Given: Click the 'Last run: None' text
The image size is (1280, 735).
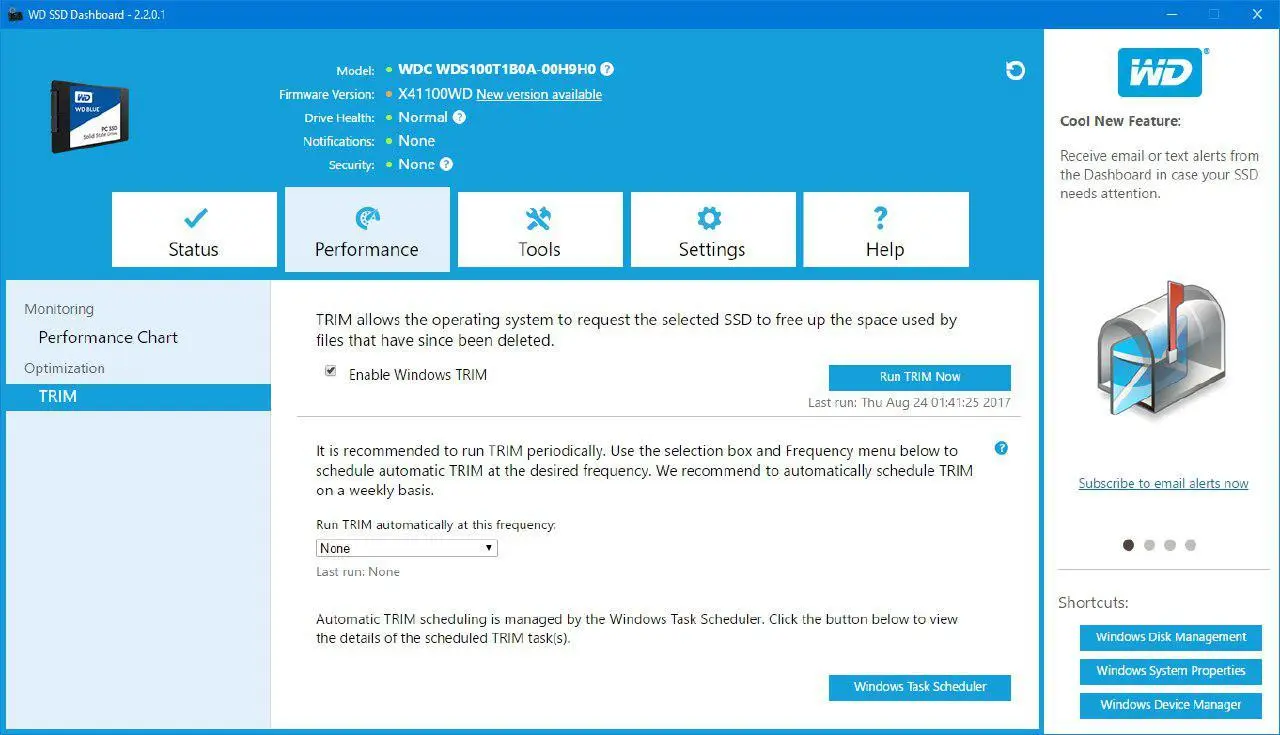Looking at the screenshot, I should (358, 572).
